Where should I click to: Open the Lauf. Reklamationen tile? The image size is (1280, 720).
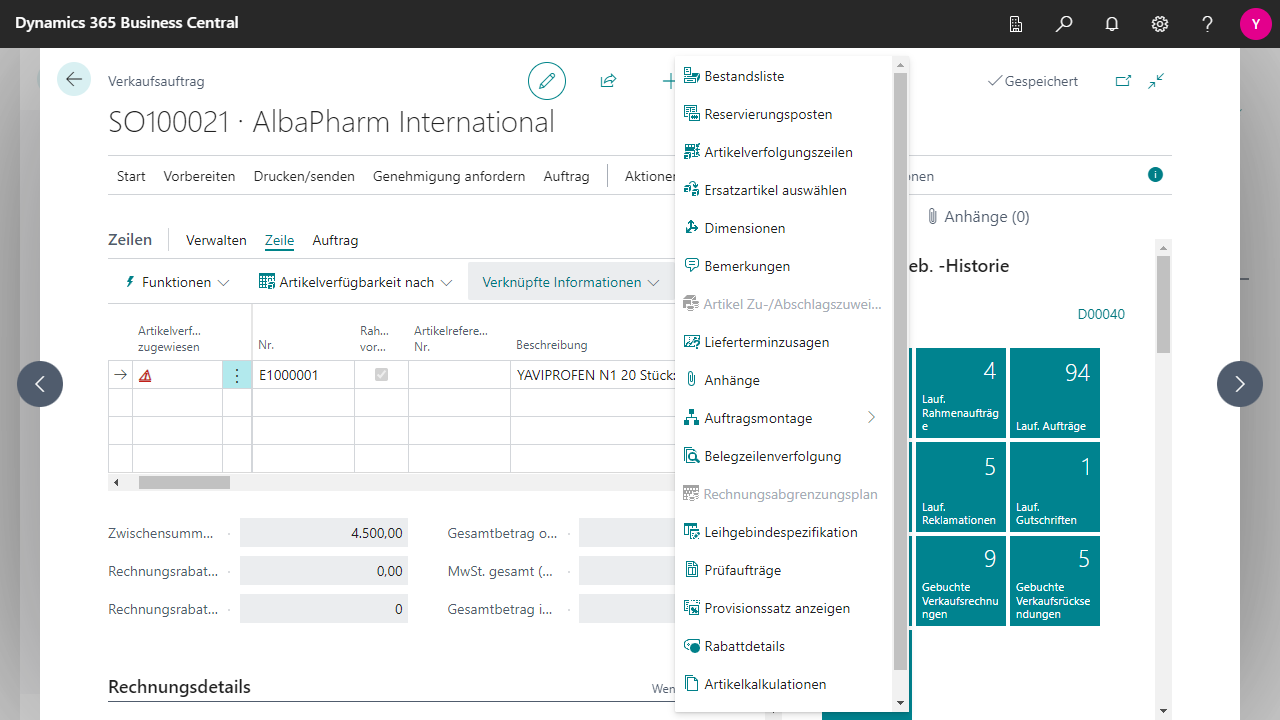point(960,487)
